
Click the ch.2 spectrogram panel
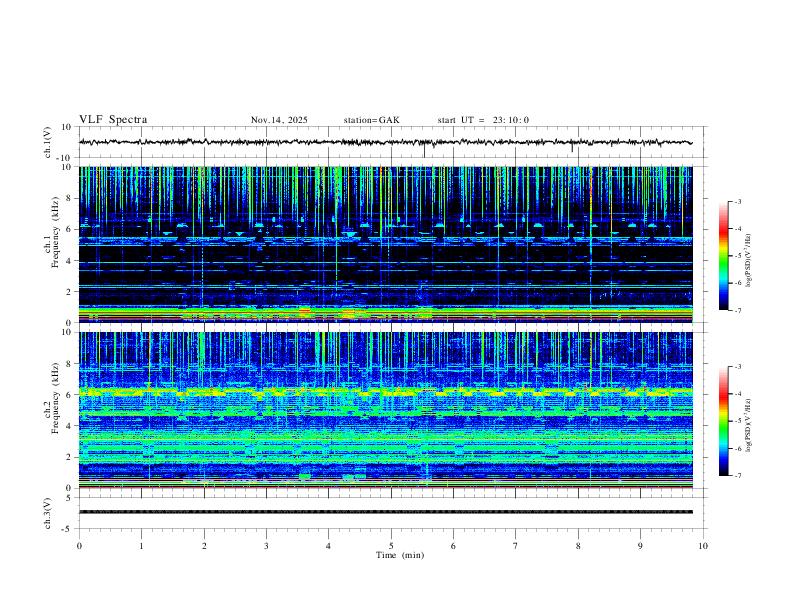point(385,410)
